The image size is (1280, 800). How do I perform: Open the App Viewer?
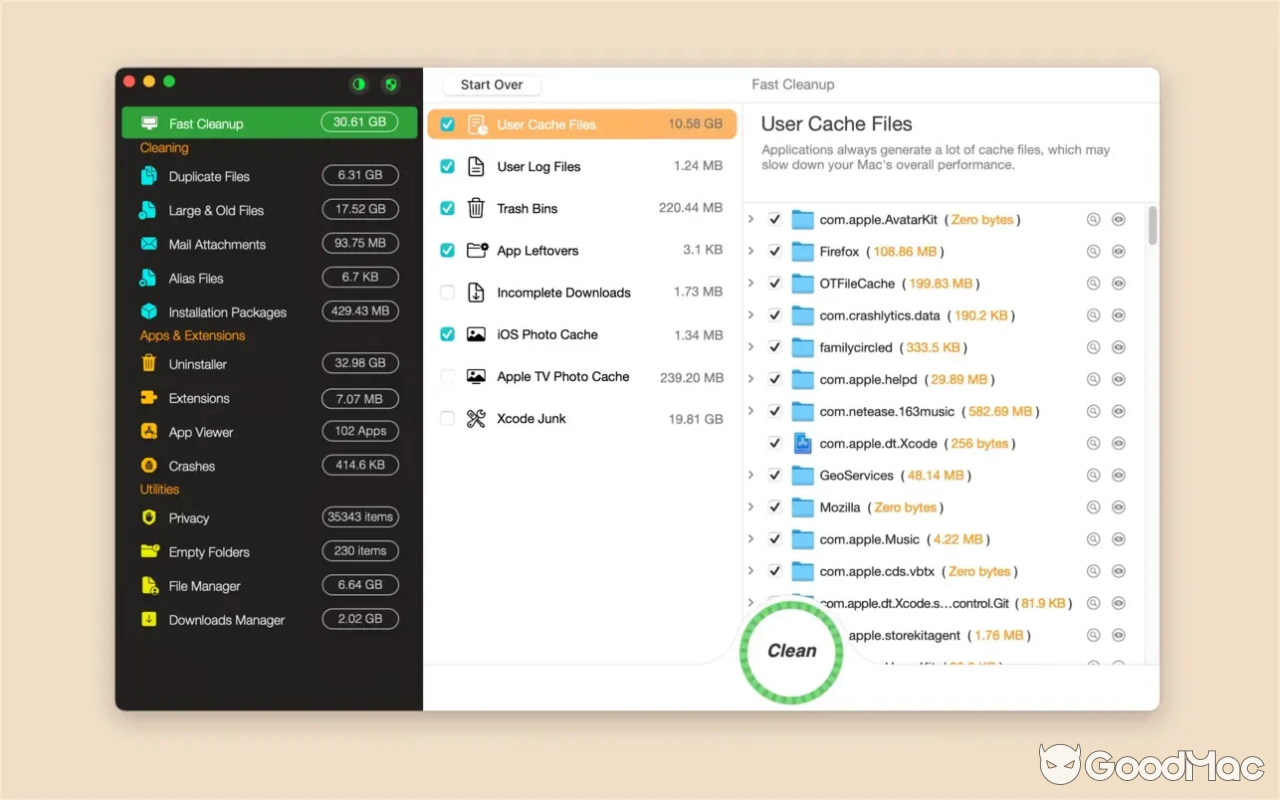(200, 432)
